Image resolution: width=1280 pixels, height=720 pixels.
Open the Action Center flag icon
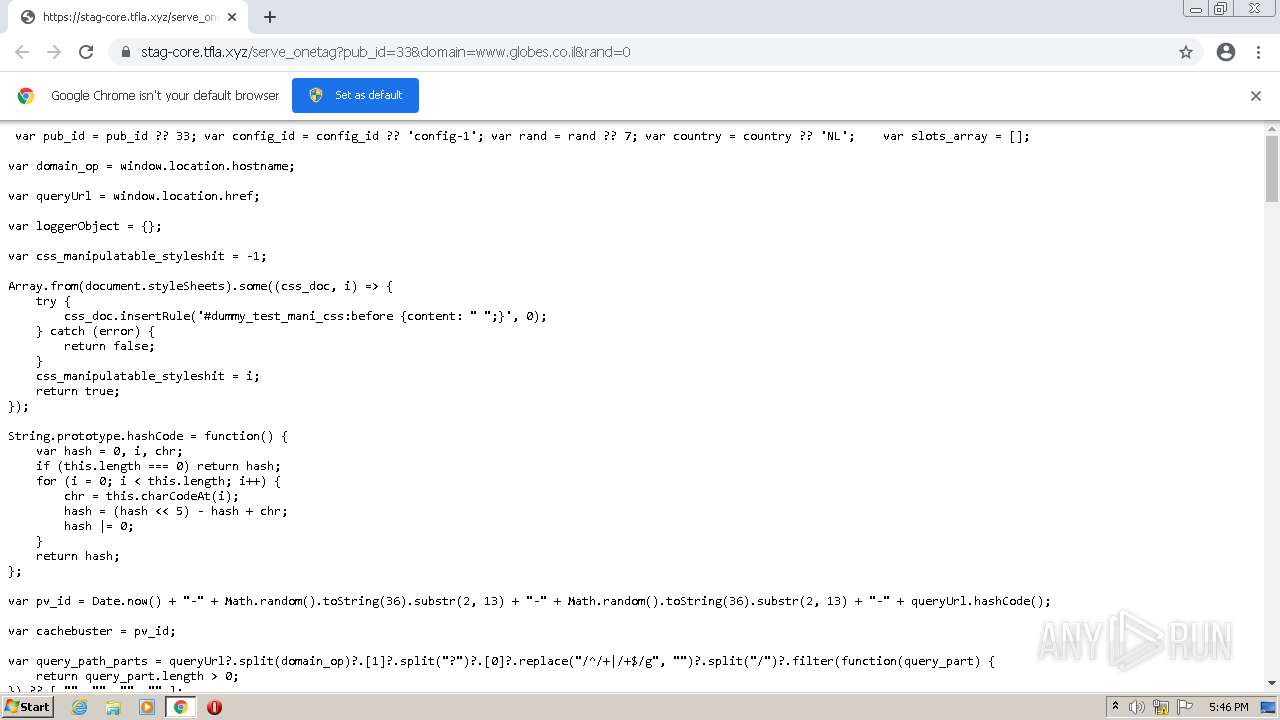(1185, 707)
